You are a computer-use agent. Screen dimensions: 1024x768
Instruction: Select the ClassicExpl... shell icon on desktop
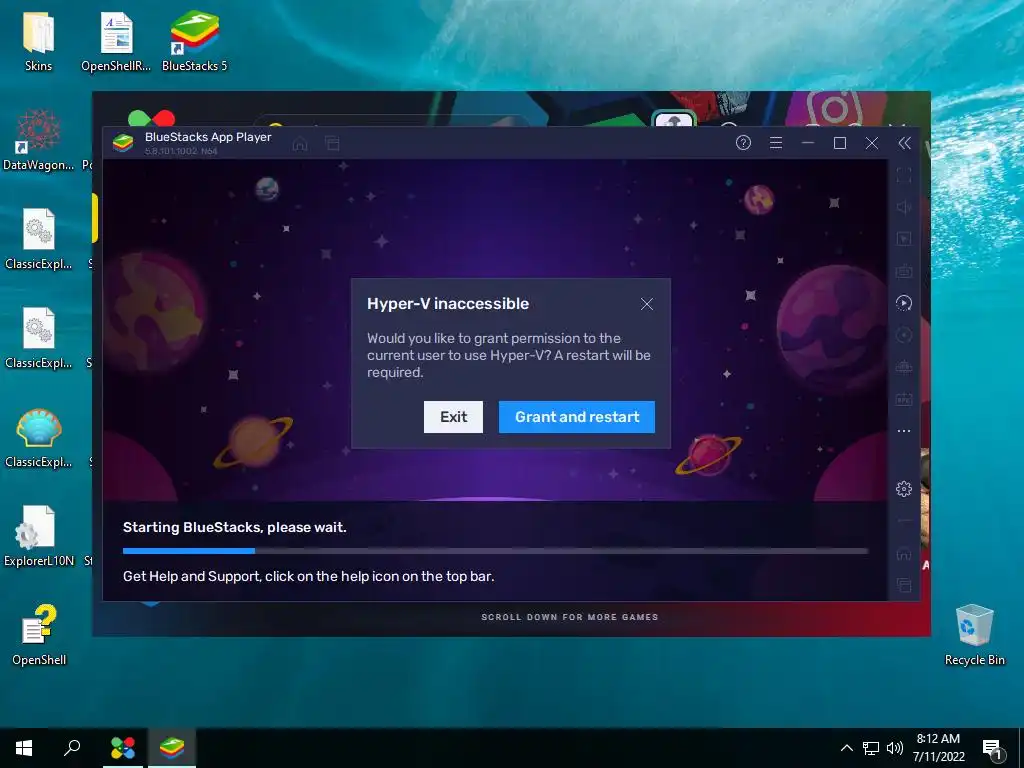[x=39, y=438]
